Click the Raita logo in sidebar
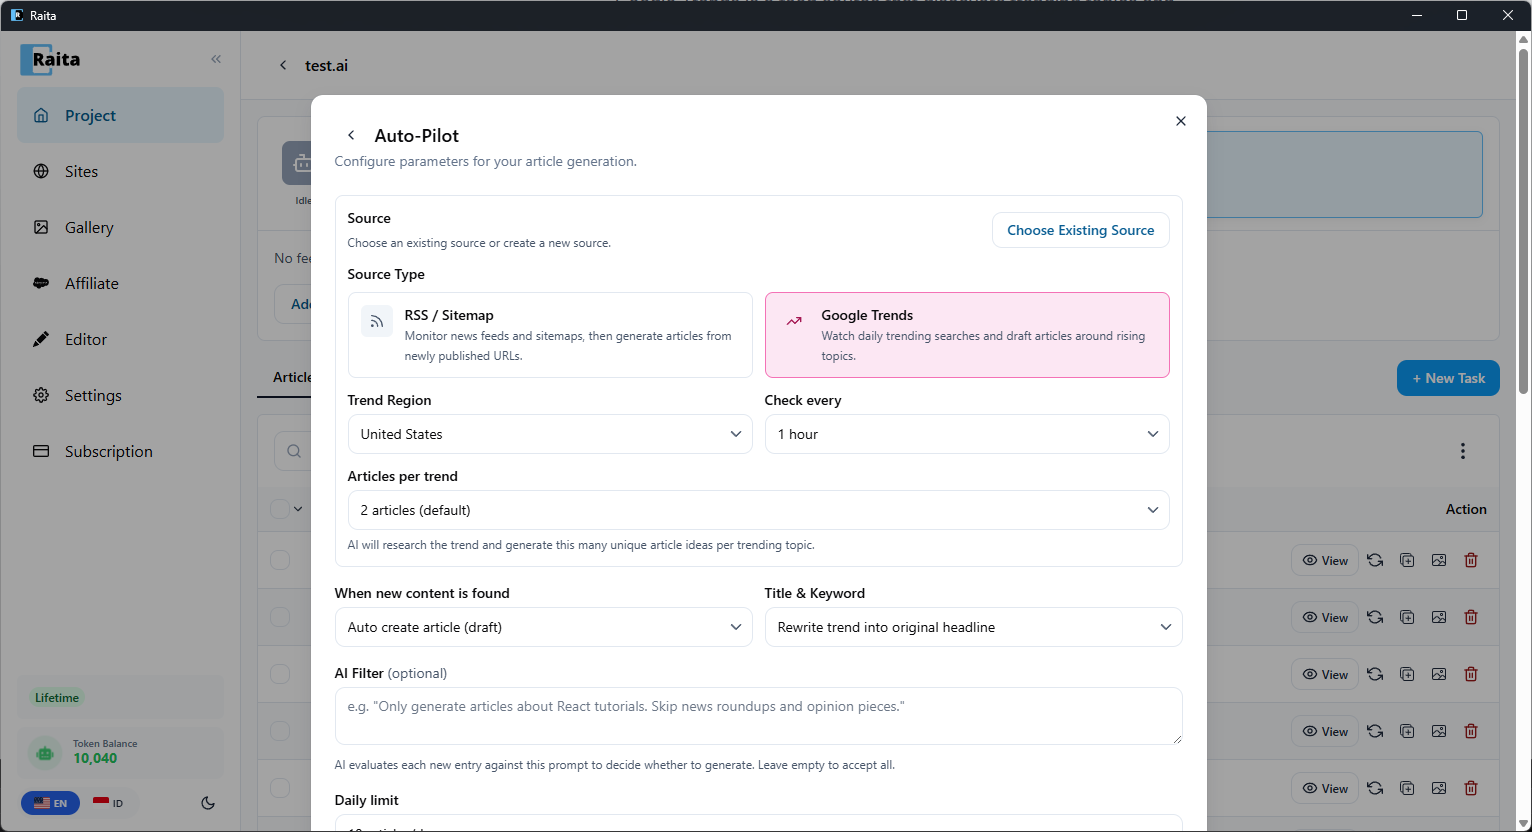The image size is (1532, 832). 51,59
